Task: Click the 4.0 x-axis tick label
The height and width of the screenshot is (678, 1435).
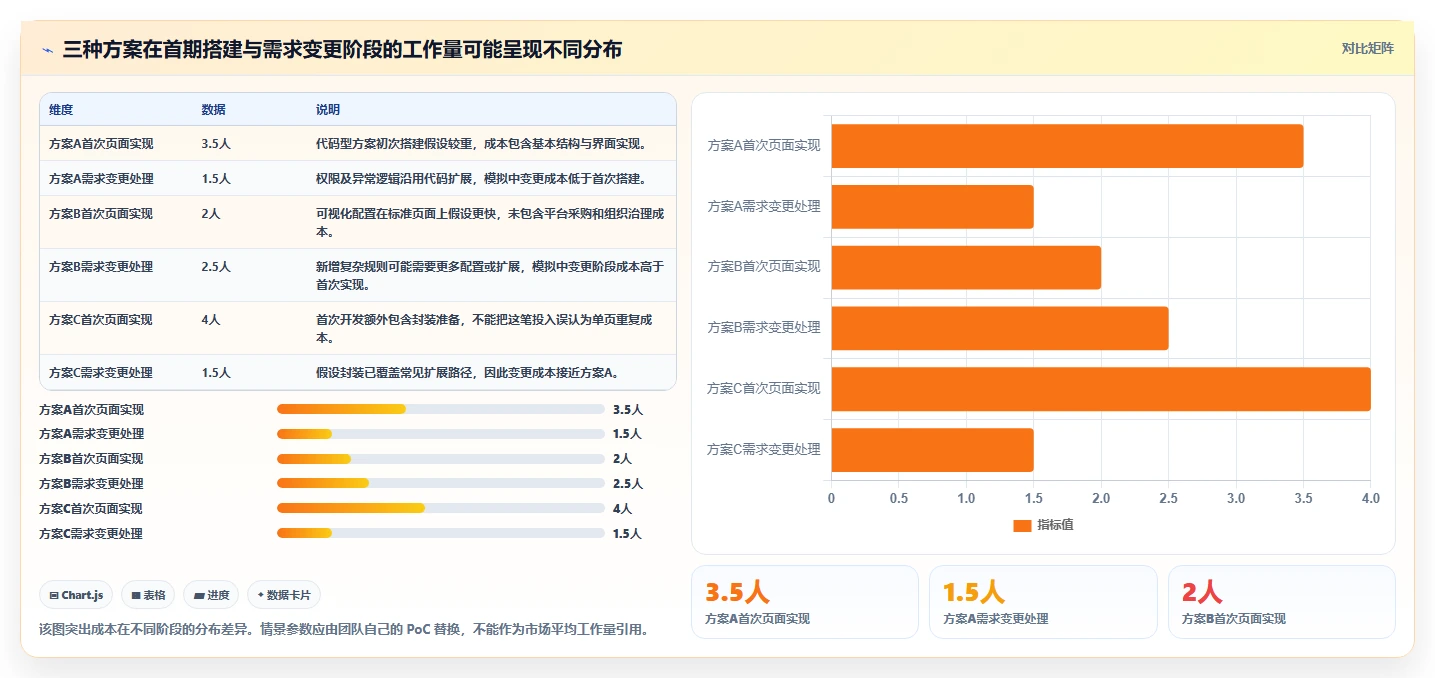Action: coord(1370,498)
